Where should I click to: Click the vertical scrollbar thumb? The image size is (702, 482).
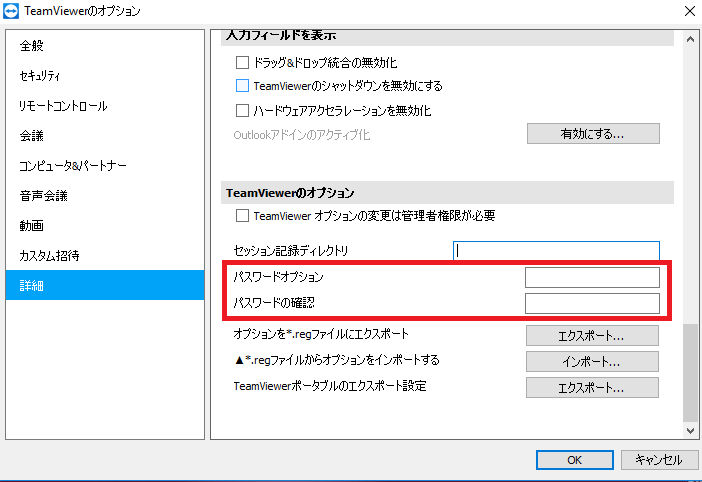click(x=690, y=373)
